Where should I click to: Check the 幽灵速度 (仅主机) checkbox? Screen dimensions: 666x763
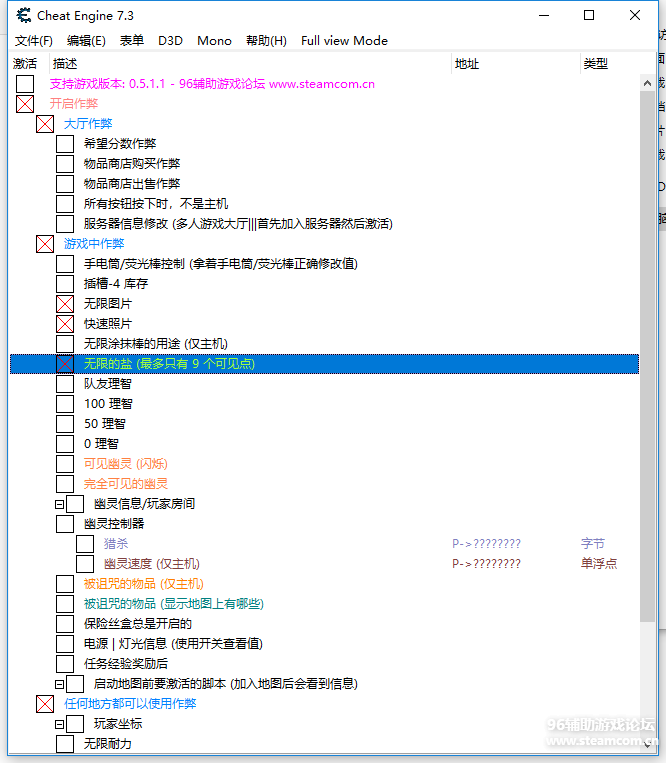point(85,564)
